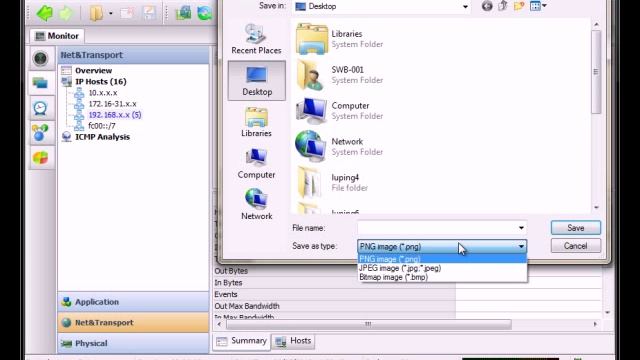Click the horizontal scrollbar right arrow
The width and height of the screenshot is (640, 360).
[595, 324]
